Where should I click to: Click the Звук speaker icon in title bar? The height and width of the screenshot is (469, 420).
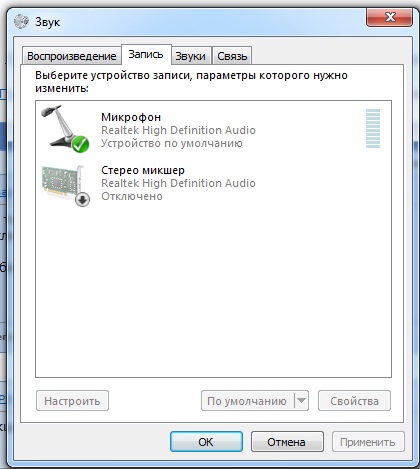22,22
